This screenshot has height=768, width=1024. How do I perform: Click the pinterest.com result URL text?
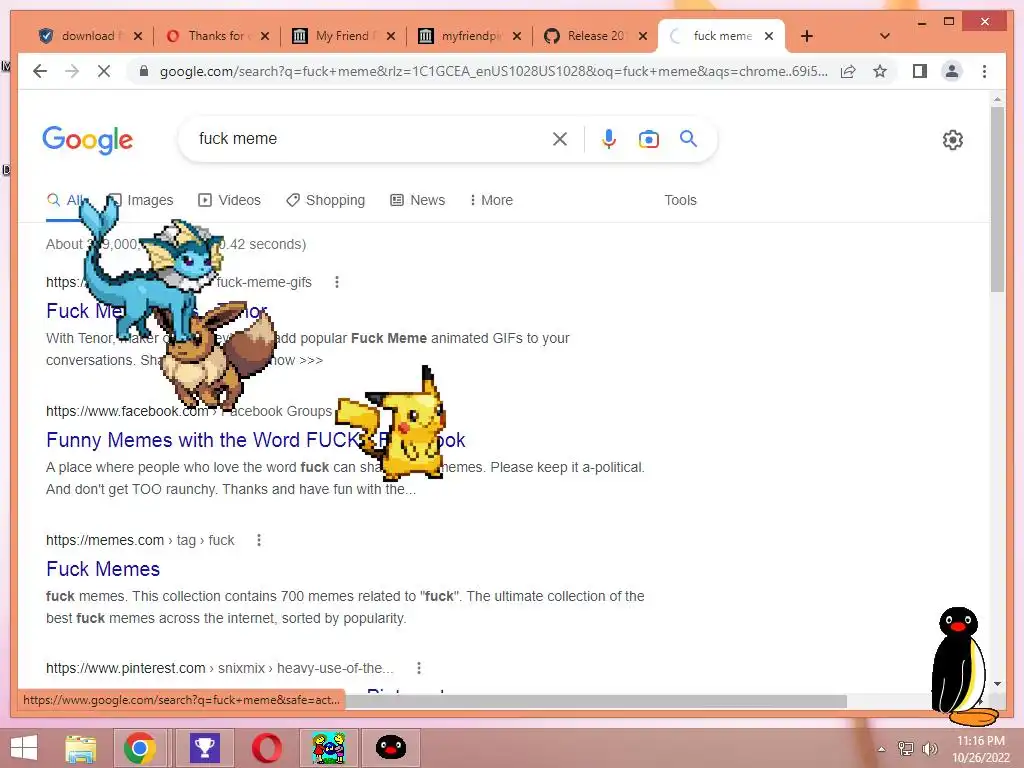tap(219, 668)
